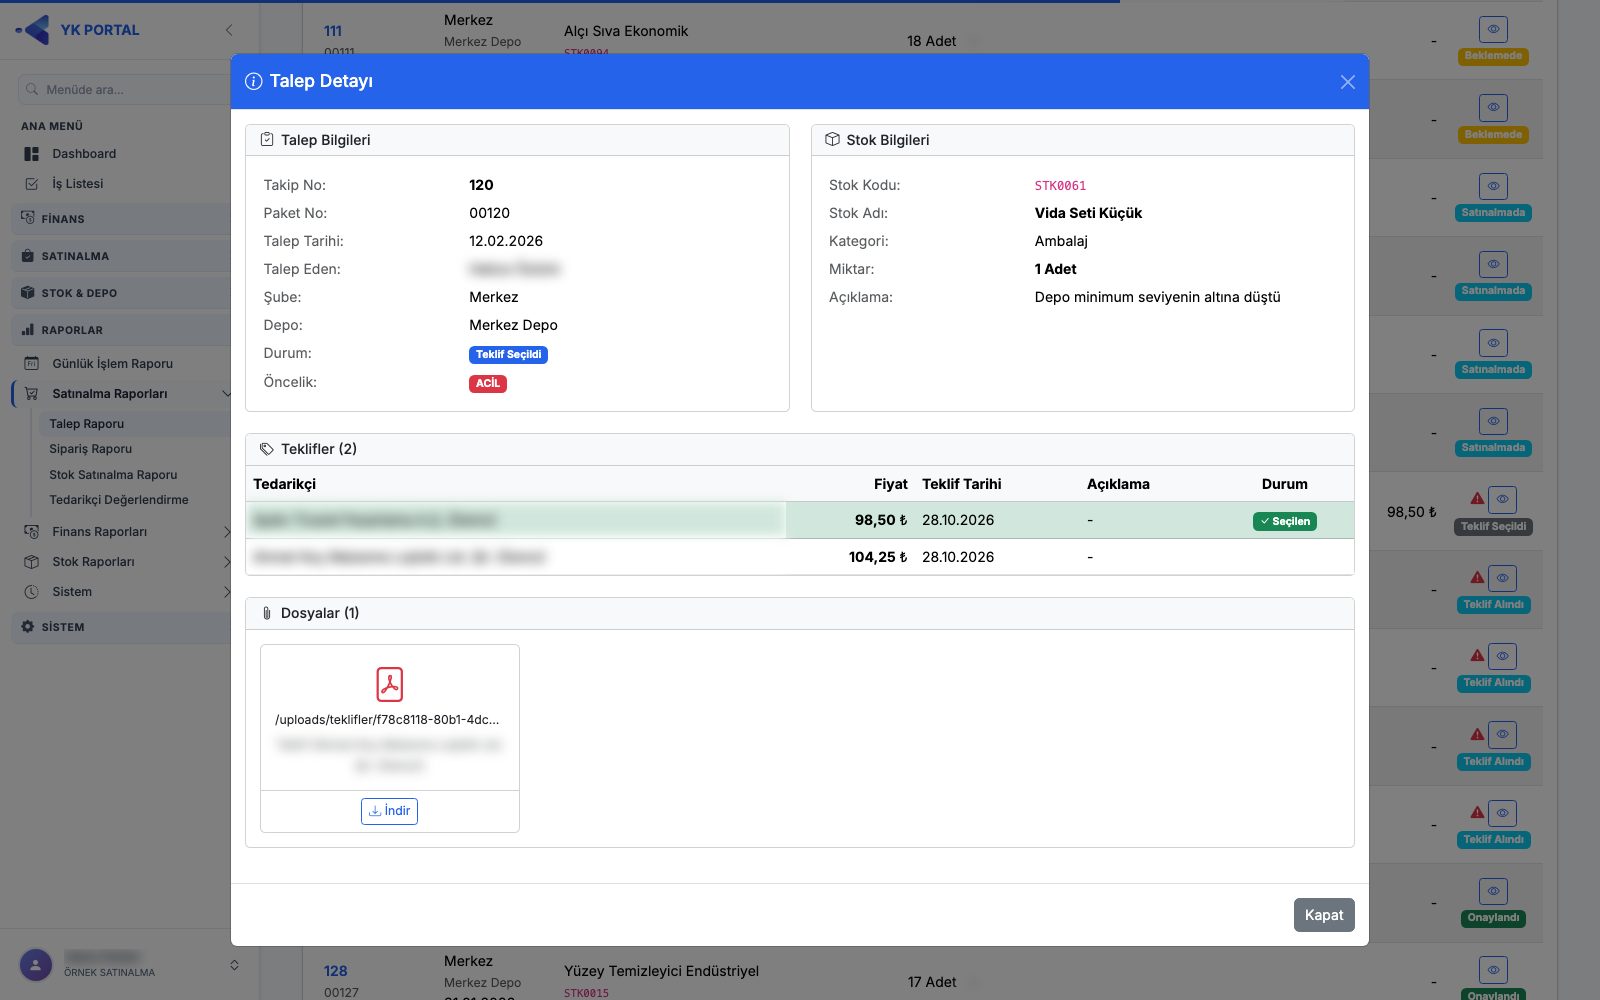Click the Finans Raporları document icon
This screenshot has width=1600, height=1000.
coord(32,532)
